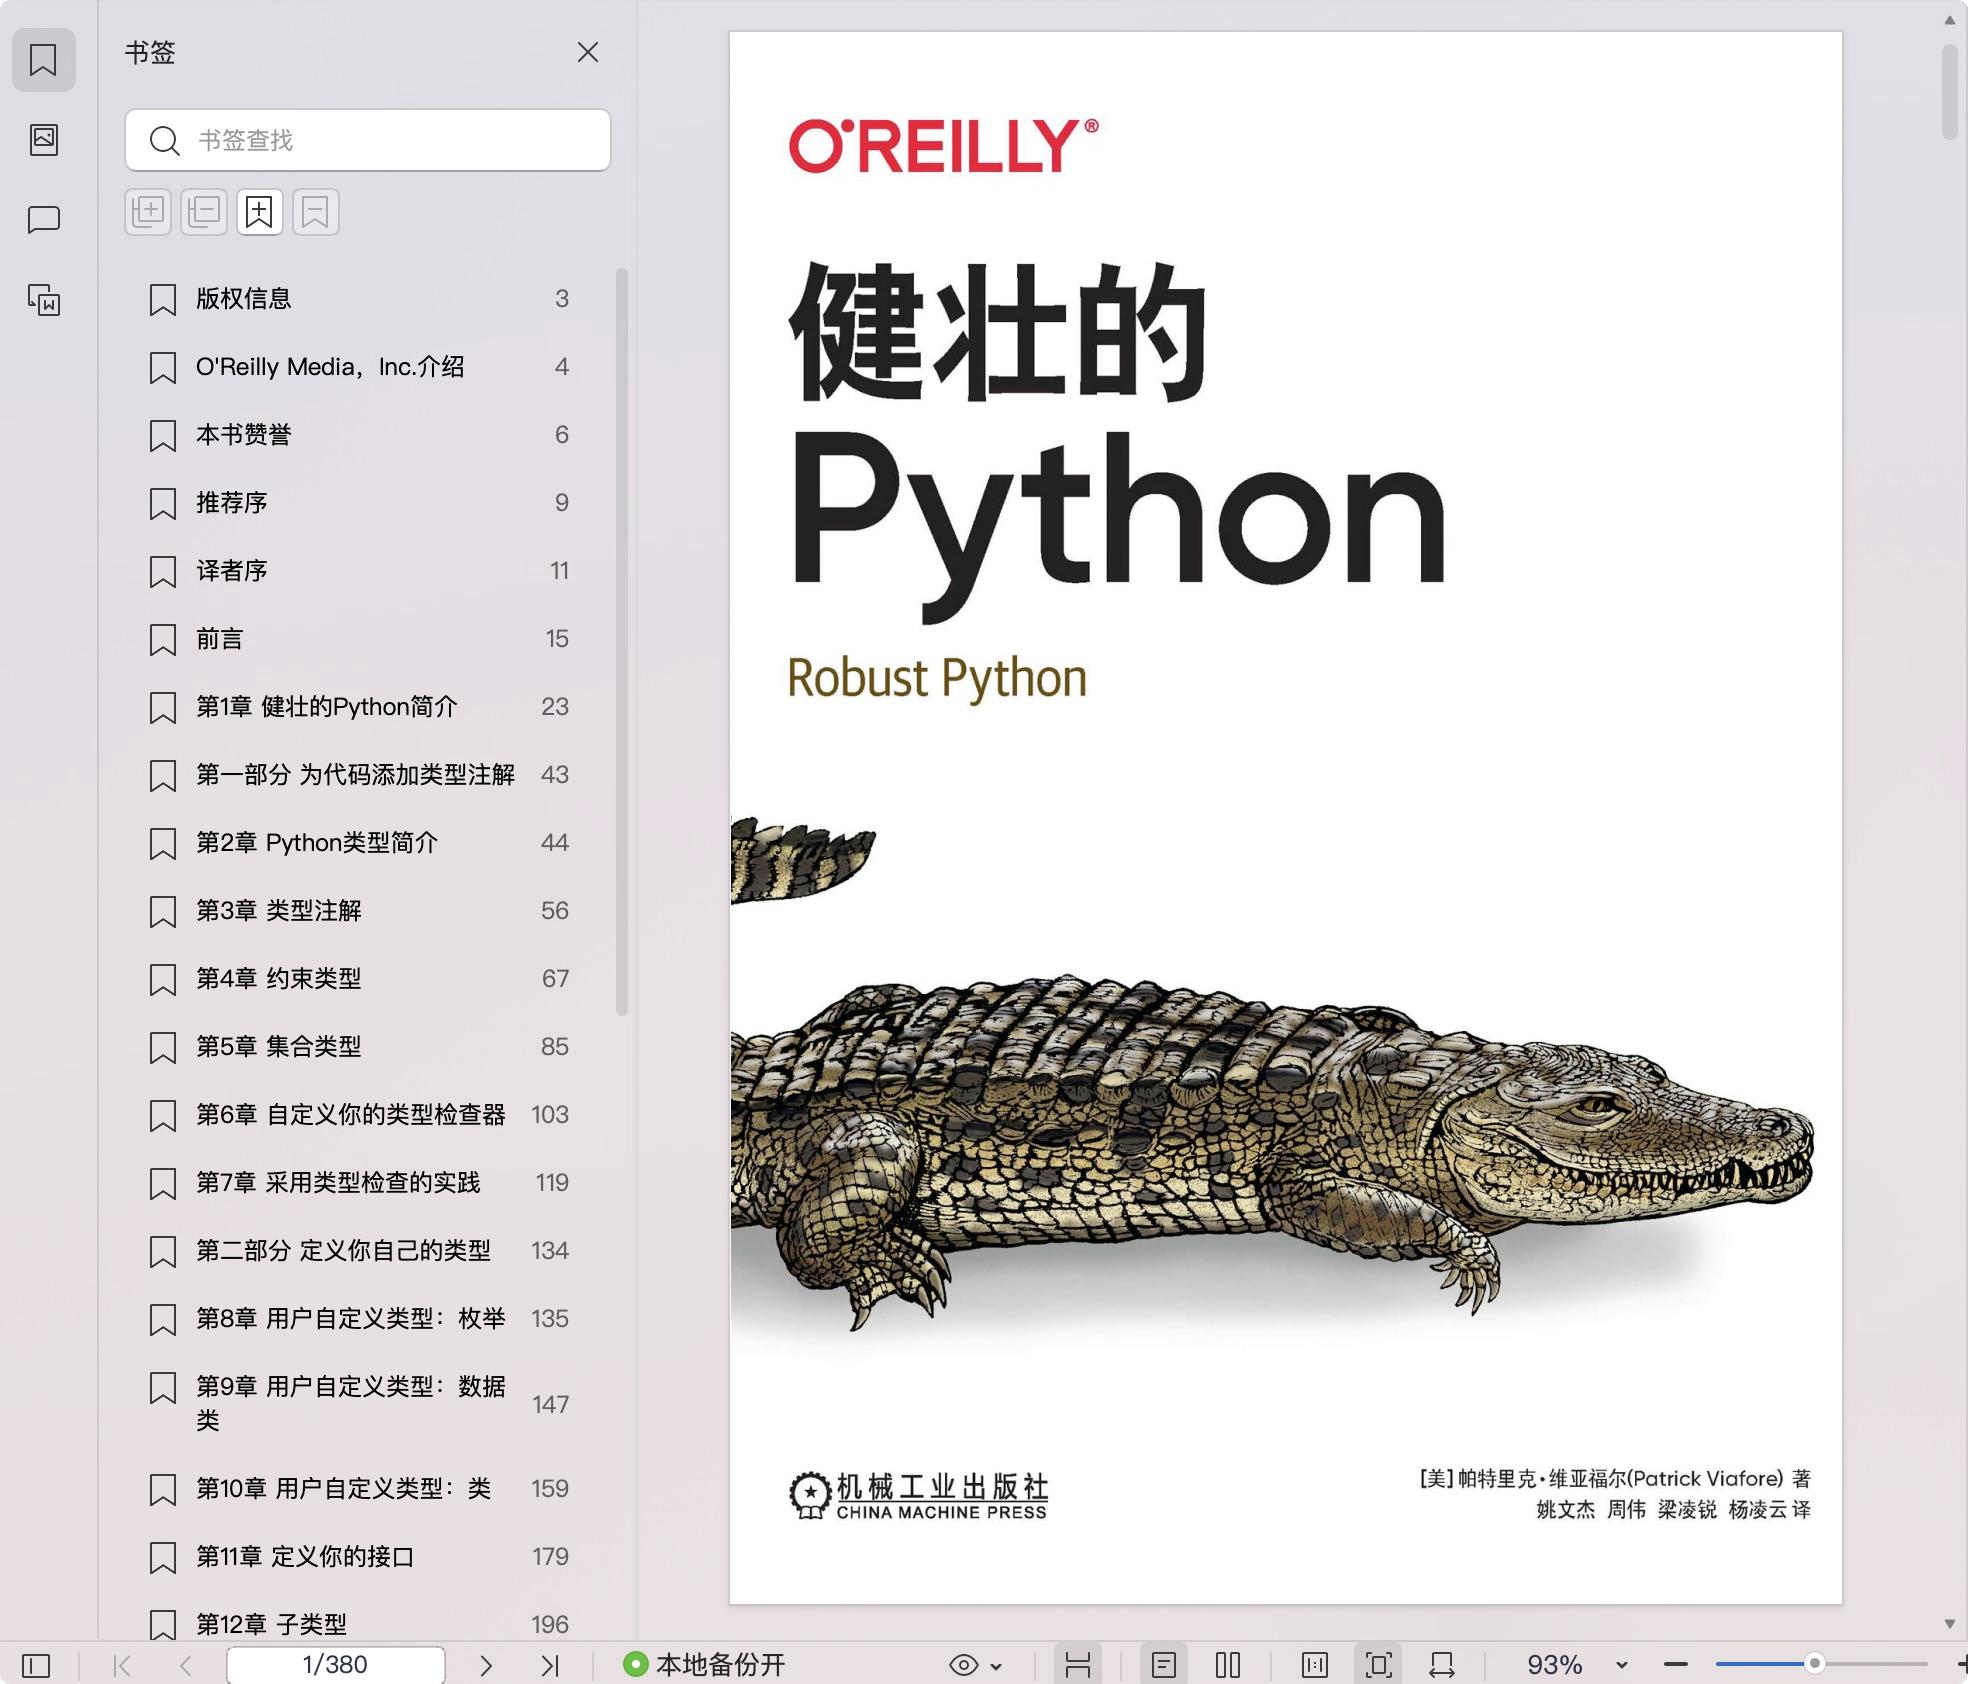Open eye mode dropdown arrow
This screenshot has height=1684, width=1968.
point(996,1666)
